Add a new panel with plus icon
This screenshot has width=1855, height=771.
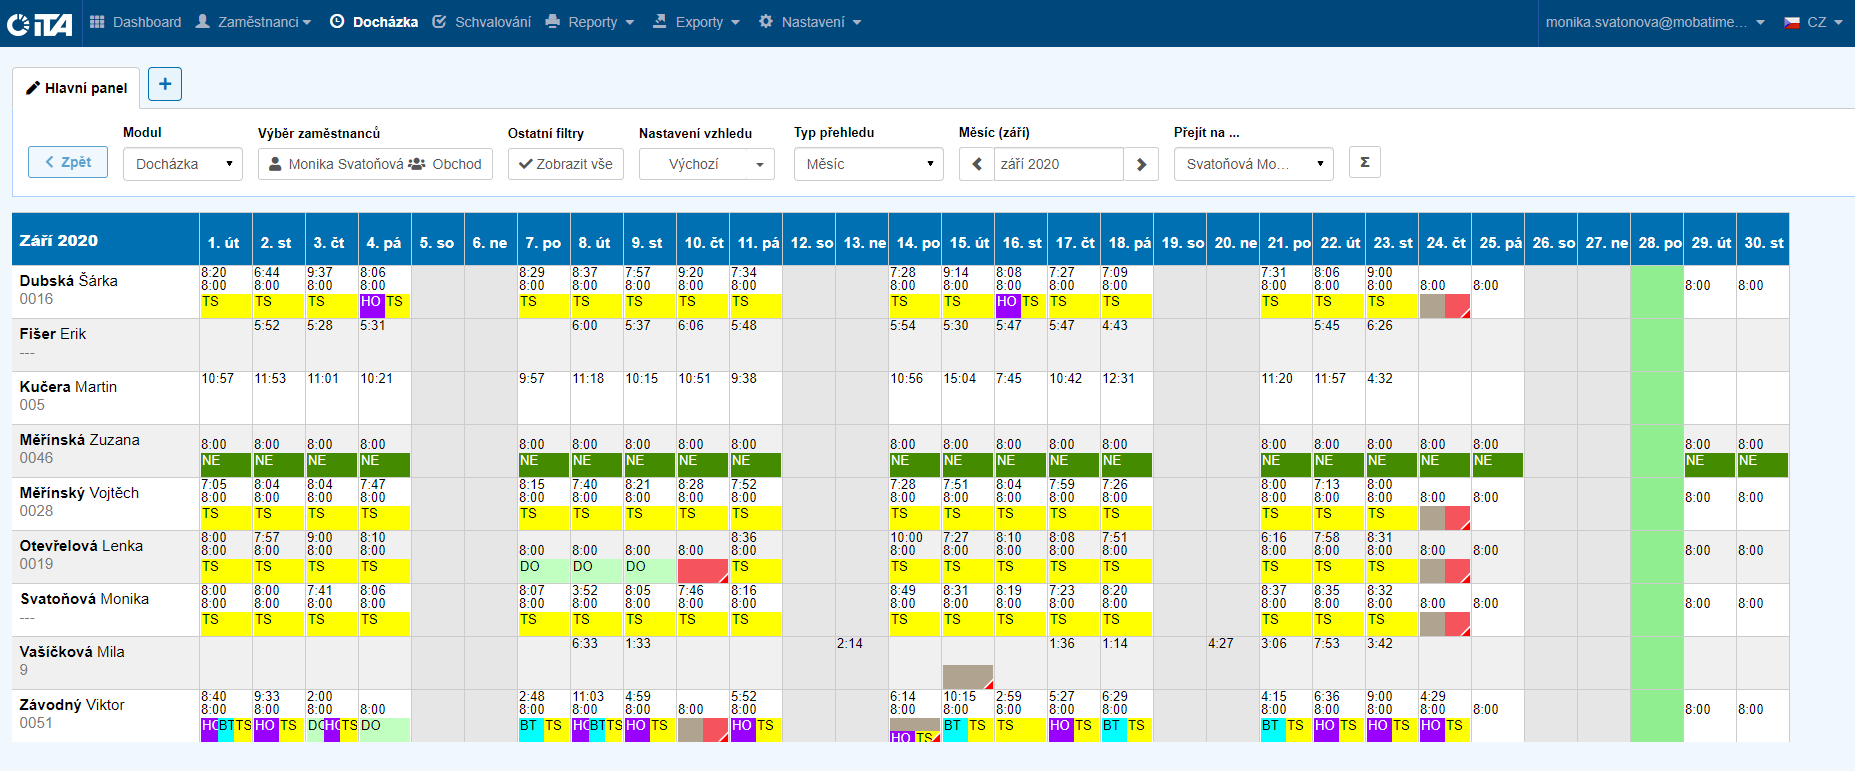165,84
